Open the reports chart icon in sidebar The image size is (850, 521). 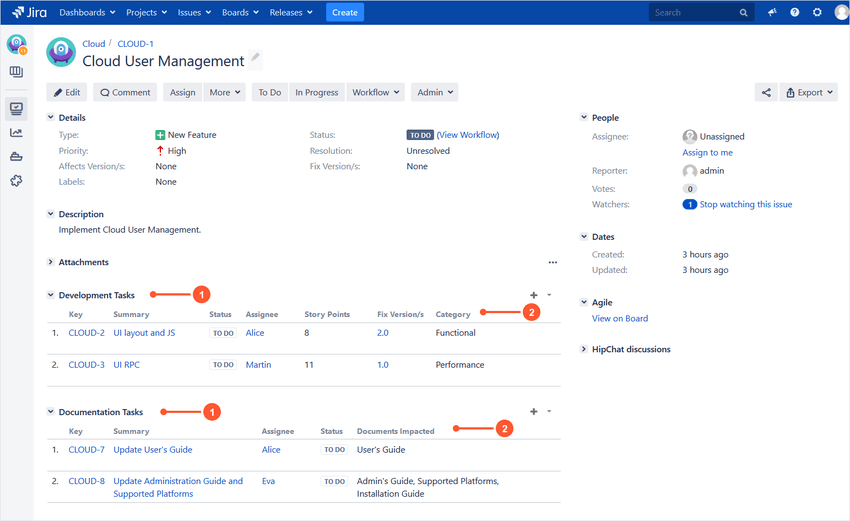16,133
